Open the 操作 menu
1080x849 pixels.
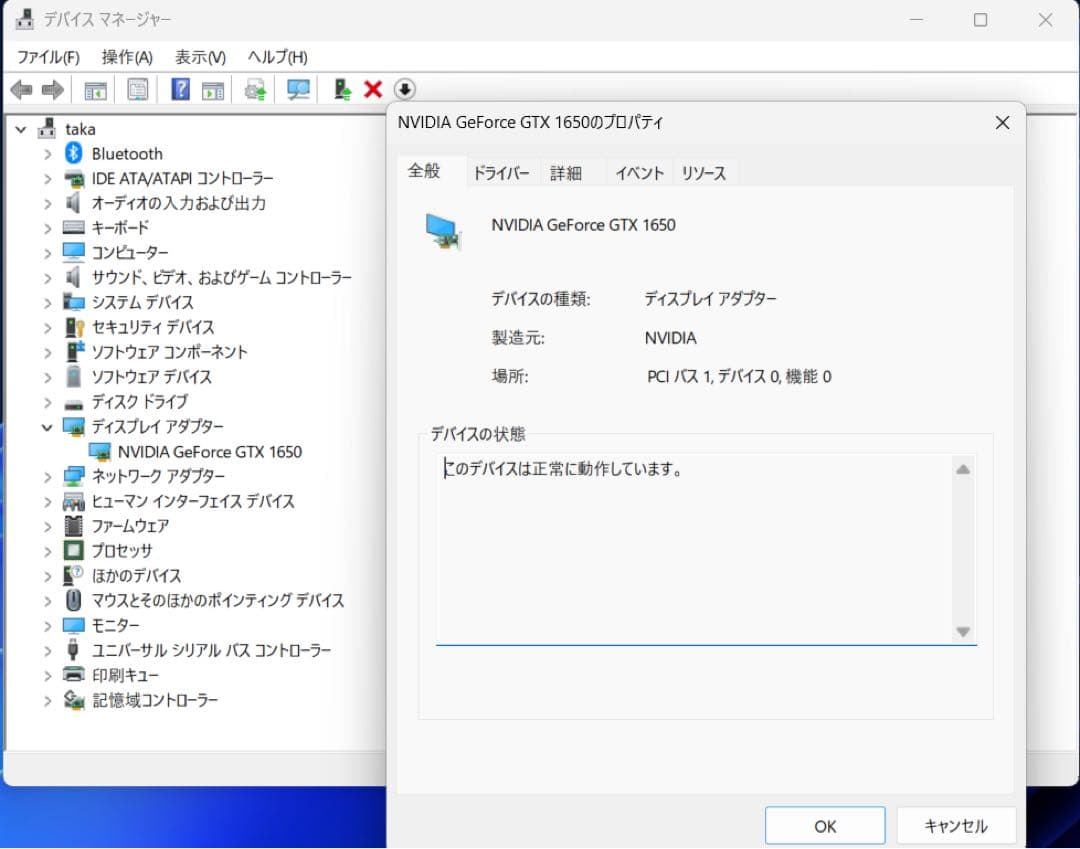point(126,57)
